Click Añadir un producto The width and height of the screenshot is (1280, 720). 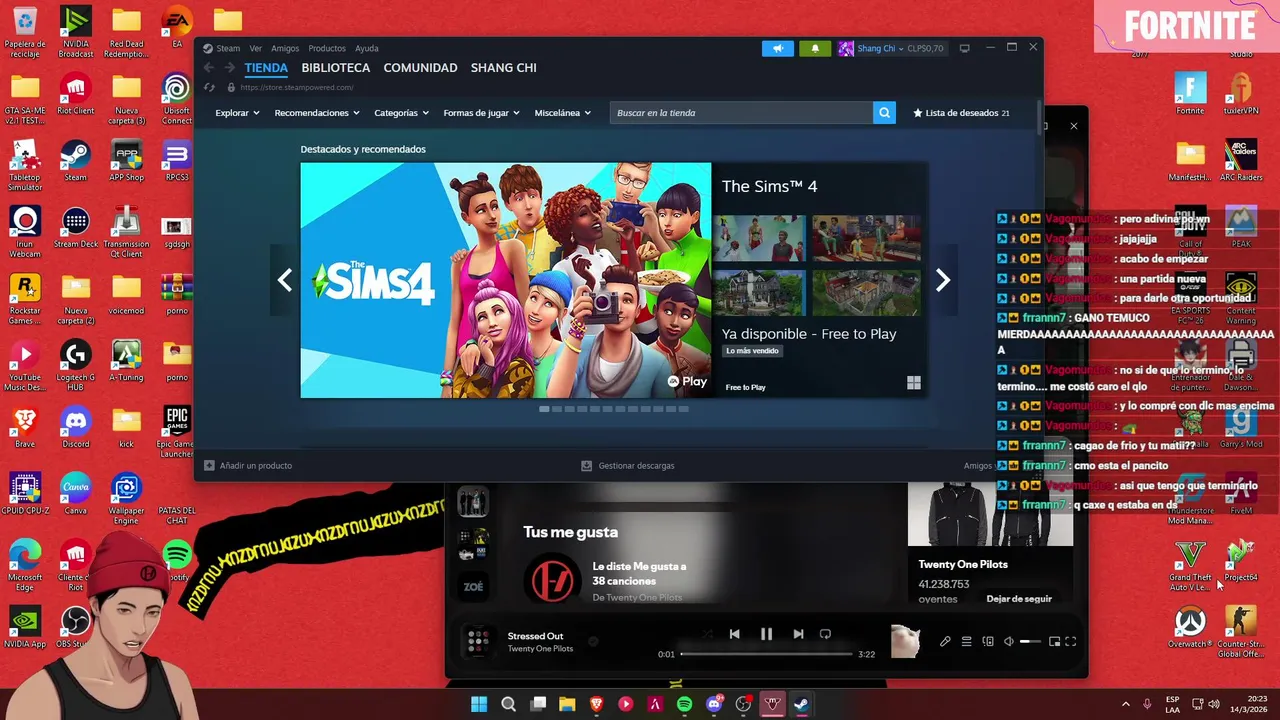[x=248, y=465]
